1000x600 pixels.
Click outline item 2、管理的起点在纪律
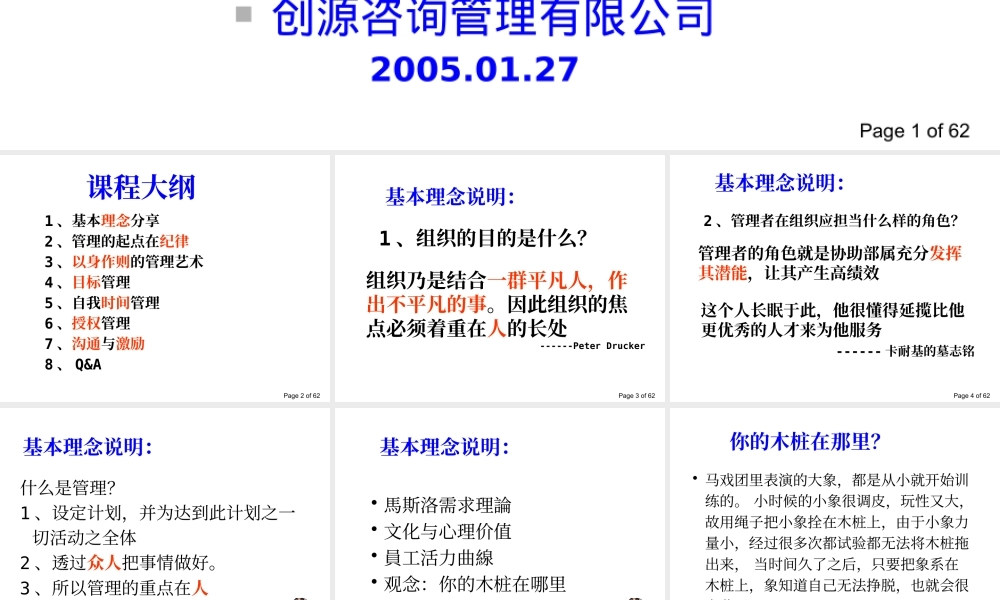[117, 241]
